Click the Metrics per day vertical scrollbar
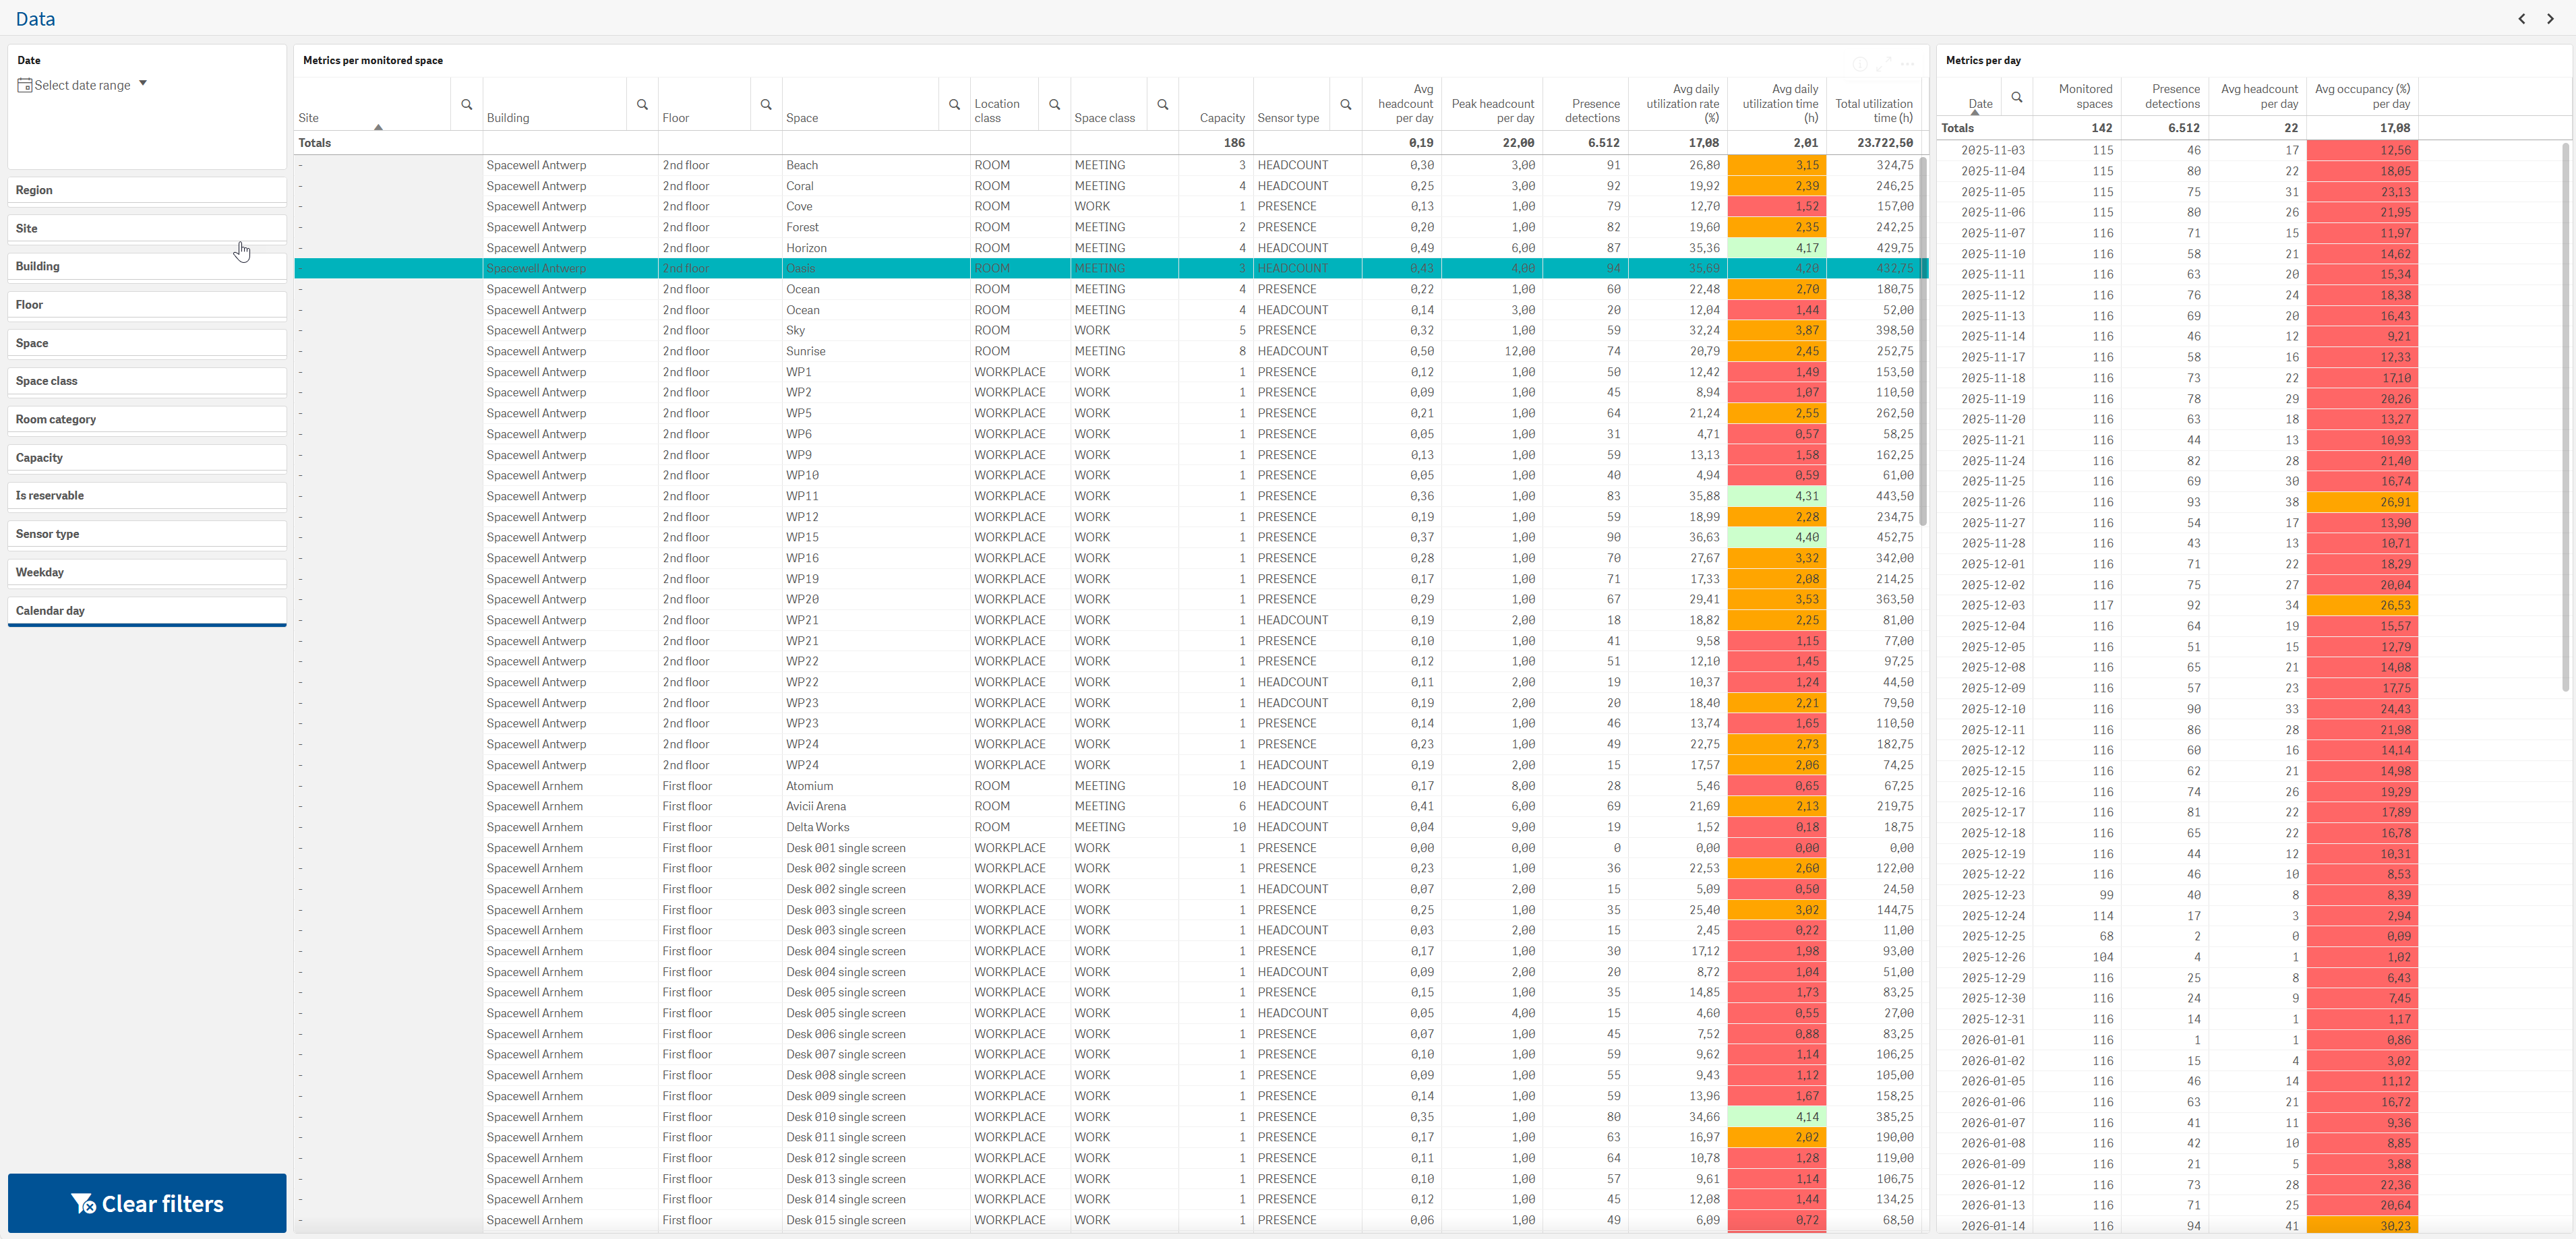This screenshot has height=1239, width=2576. click(x=2565, y=417)
